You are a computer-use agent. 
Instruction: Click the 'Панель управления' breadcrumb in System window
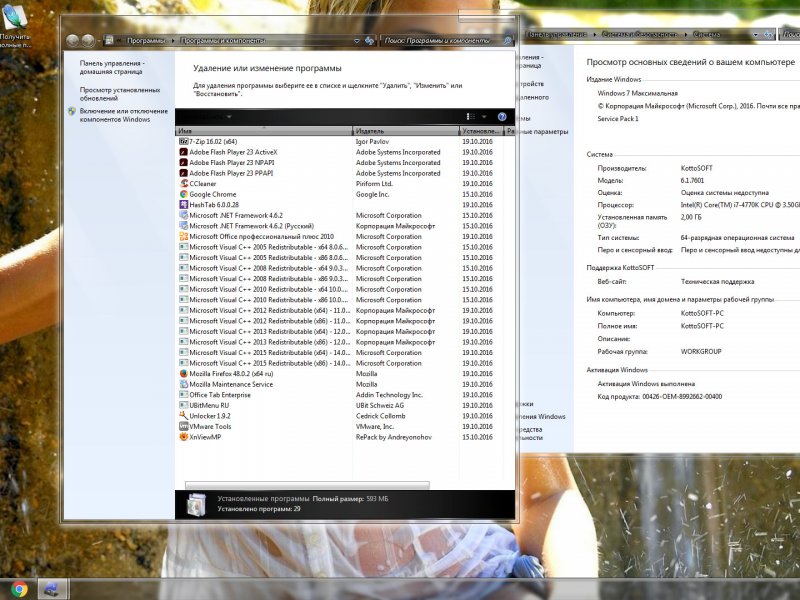[x=557, y=35]
